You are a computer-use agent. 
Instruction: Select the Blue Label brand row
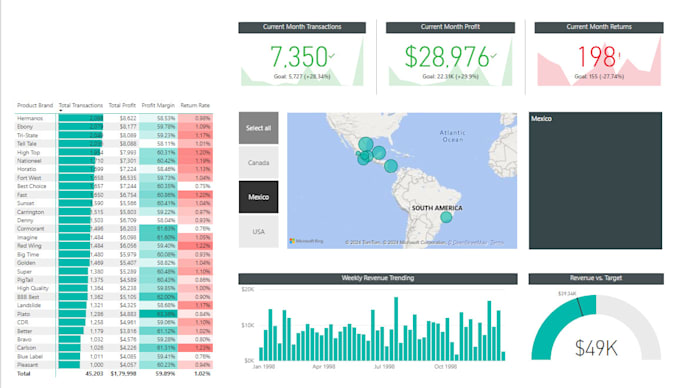coord(114,356)
